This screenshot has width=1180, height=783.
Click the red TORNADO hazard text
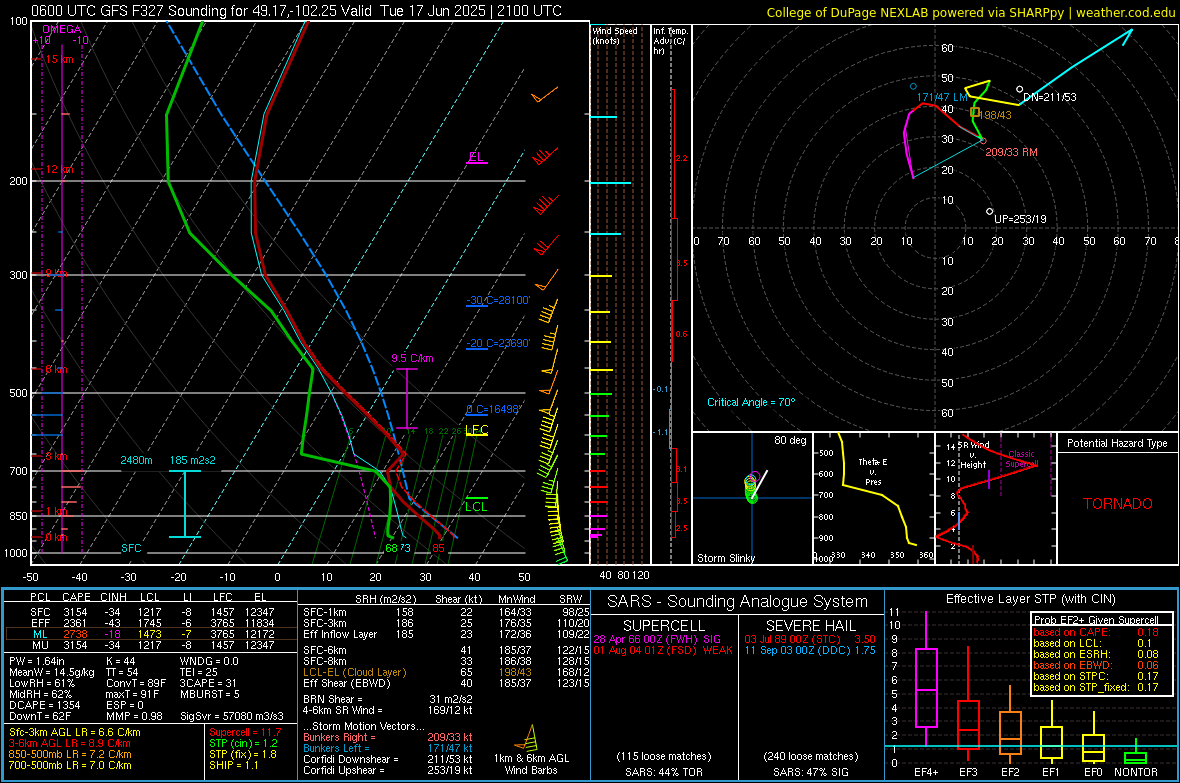pos(1118,504)
